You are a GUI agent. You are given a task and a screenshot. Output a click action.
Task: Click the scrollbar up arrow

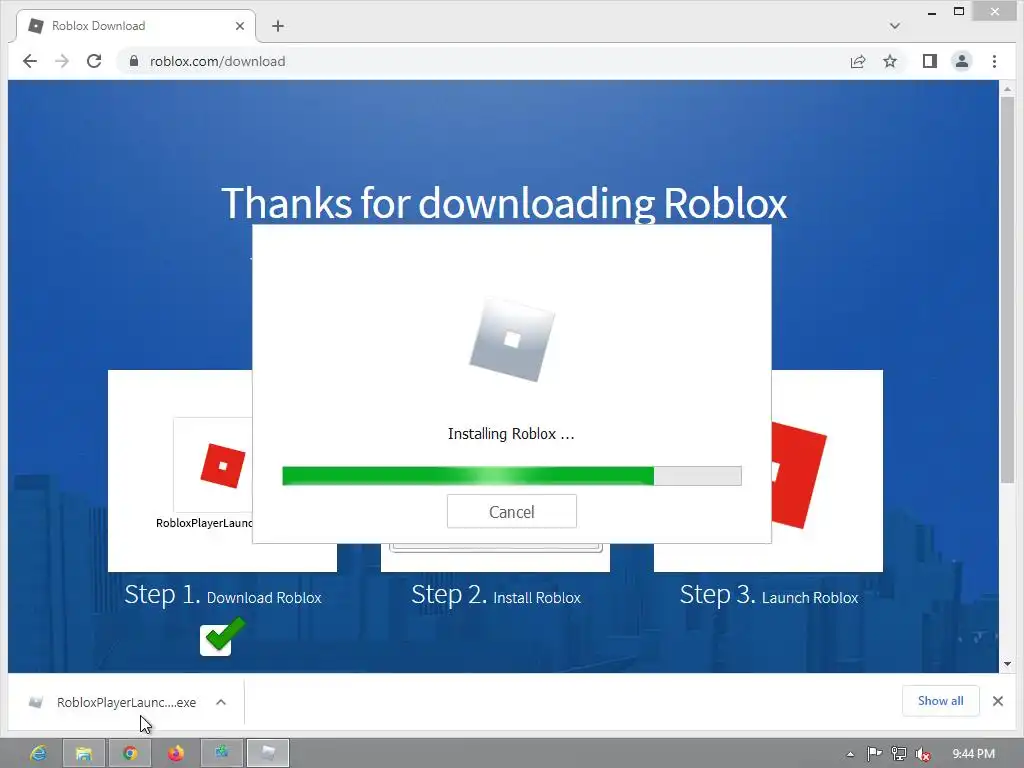[1007, 89]
